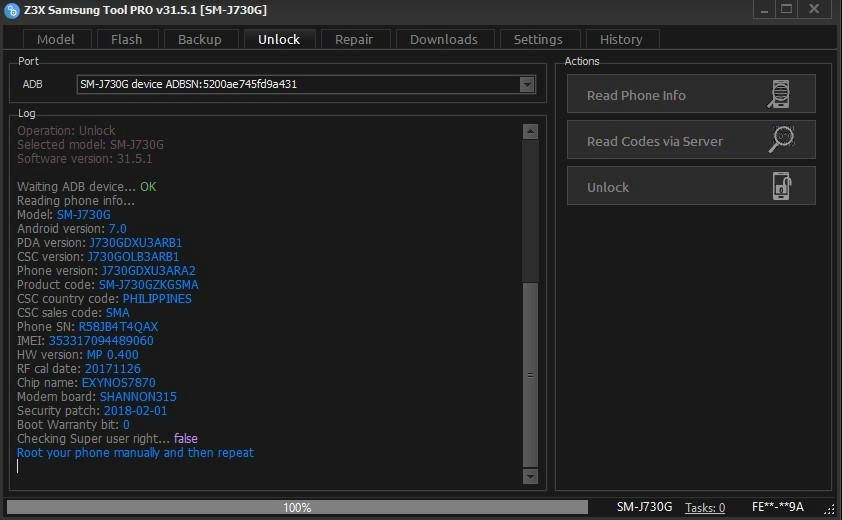Click the Boot Warranty bit 0 value

pyautogui.click(x=126, y=424)
